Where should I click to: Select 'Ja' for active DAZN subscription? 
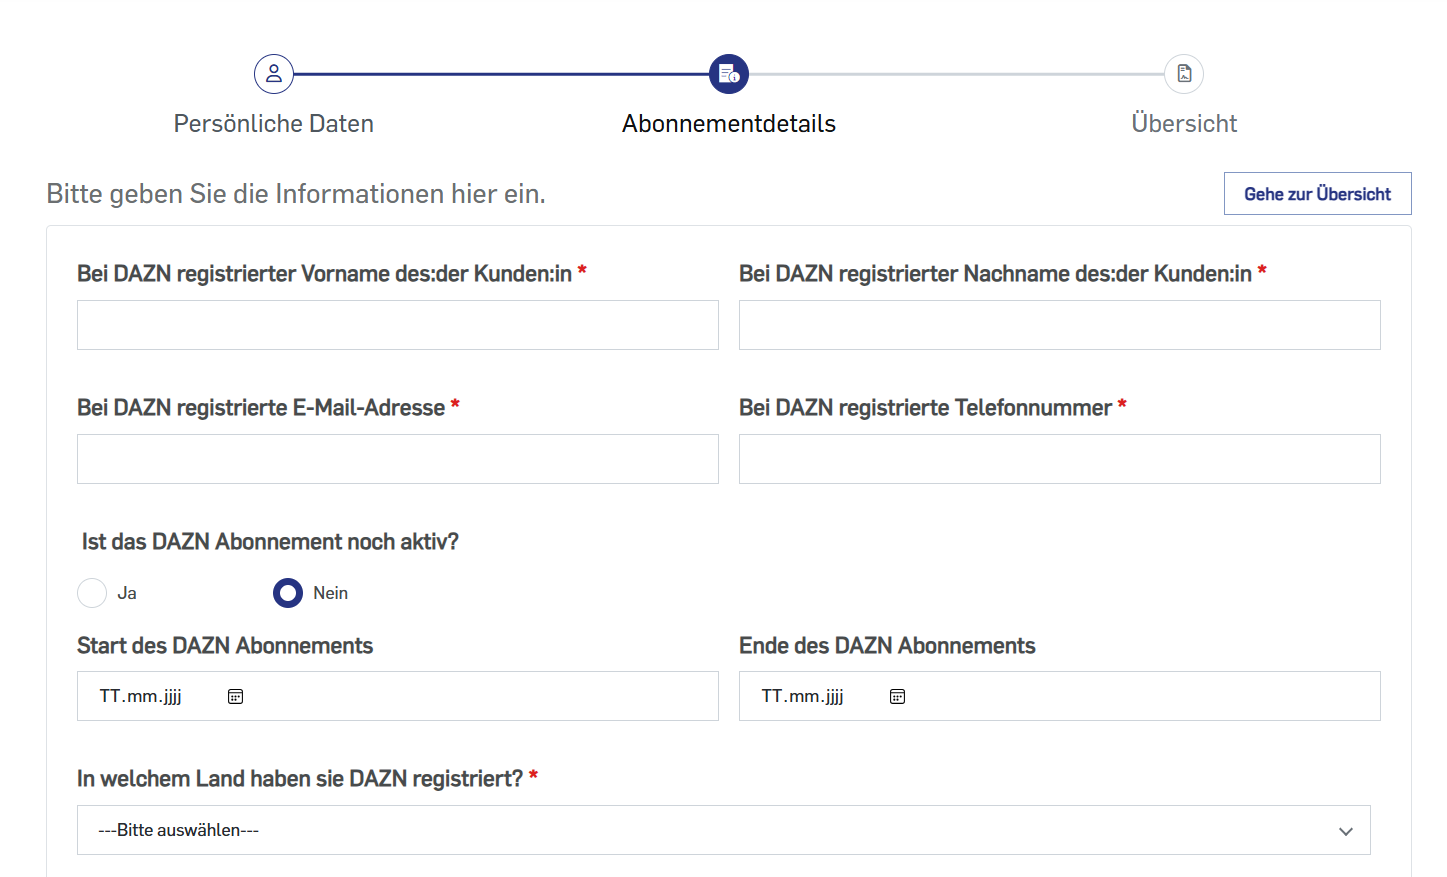tap(92, 593)
